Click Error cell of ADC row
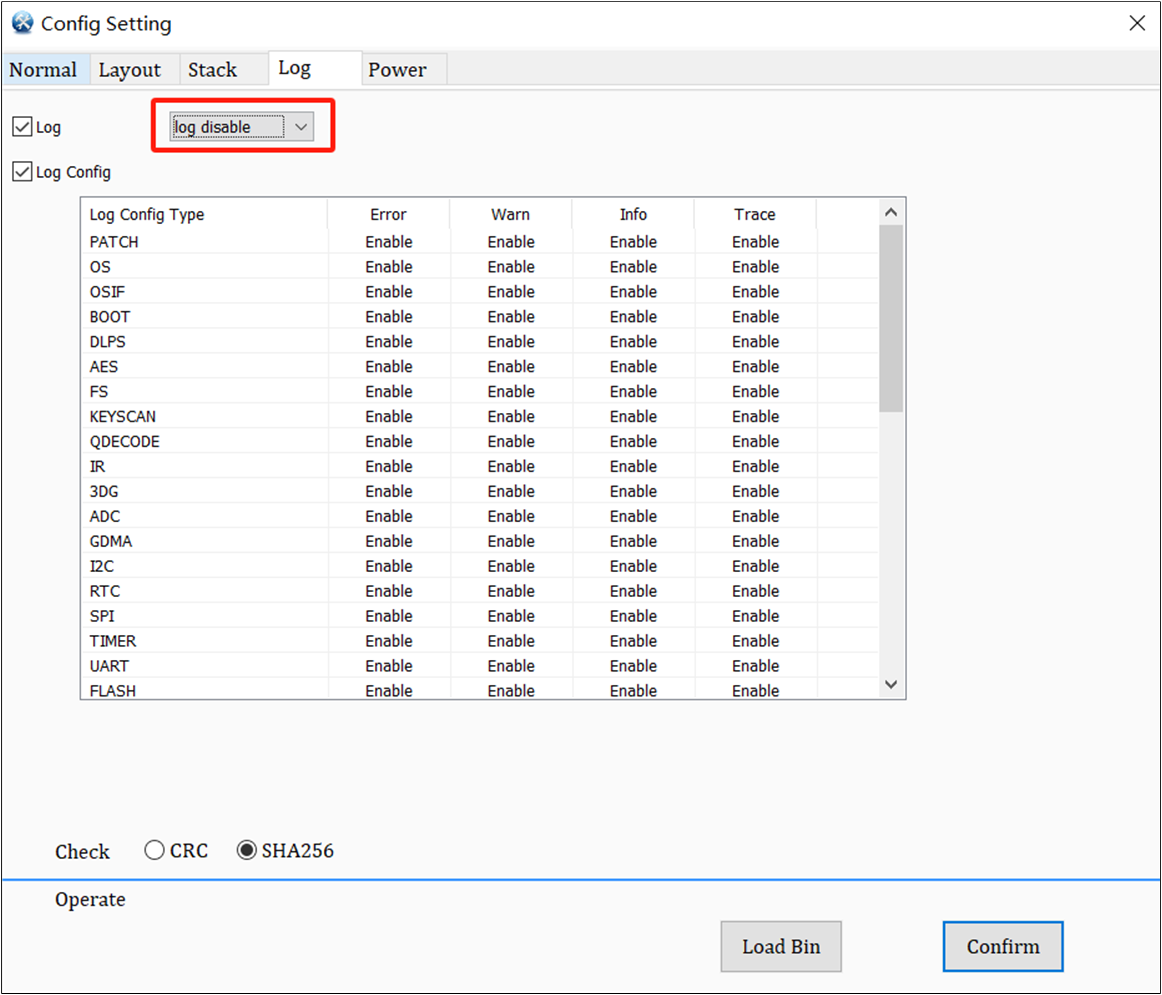1162x995 pixels. pos(389,516)
